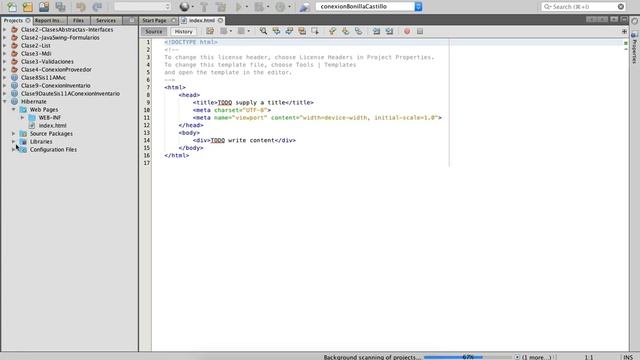Click the Stop Macro Recording icon
Screen dimensions: 640x360
(x=420, y=31)
